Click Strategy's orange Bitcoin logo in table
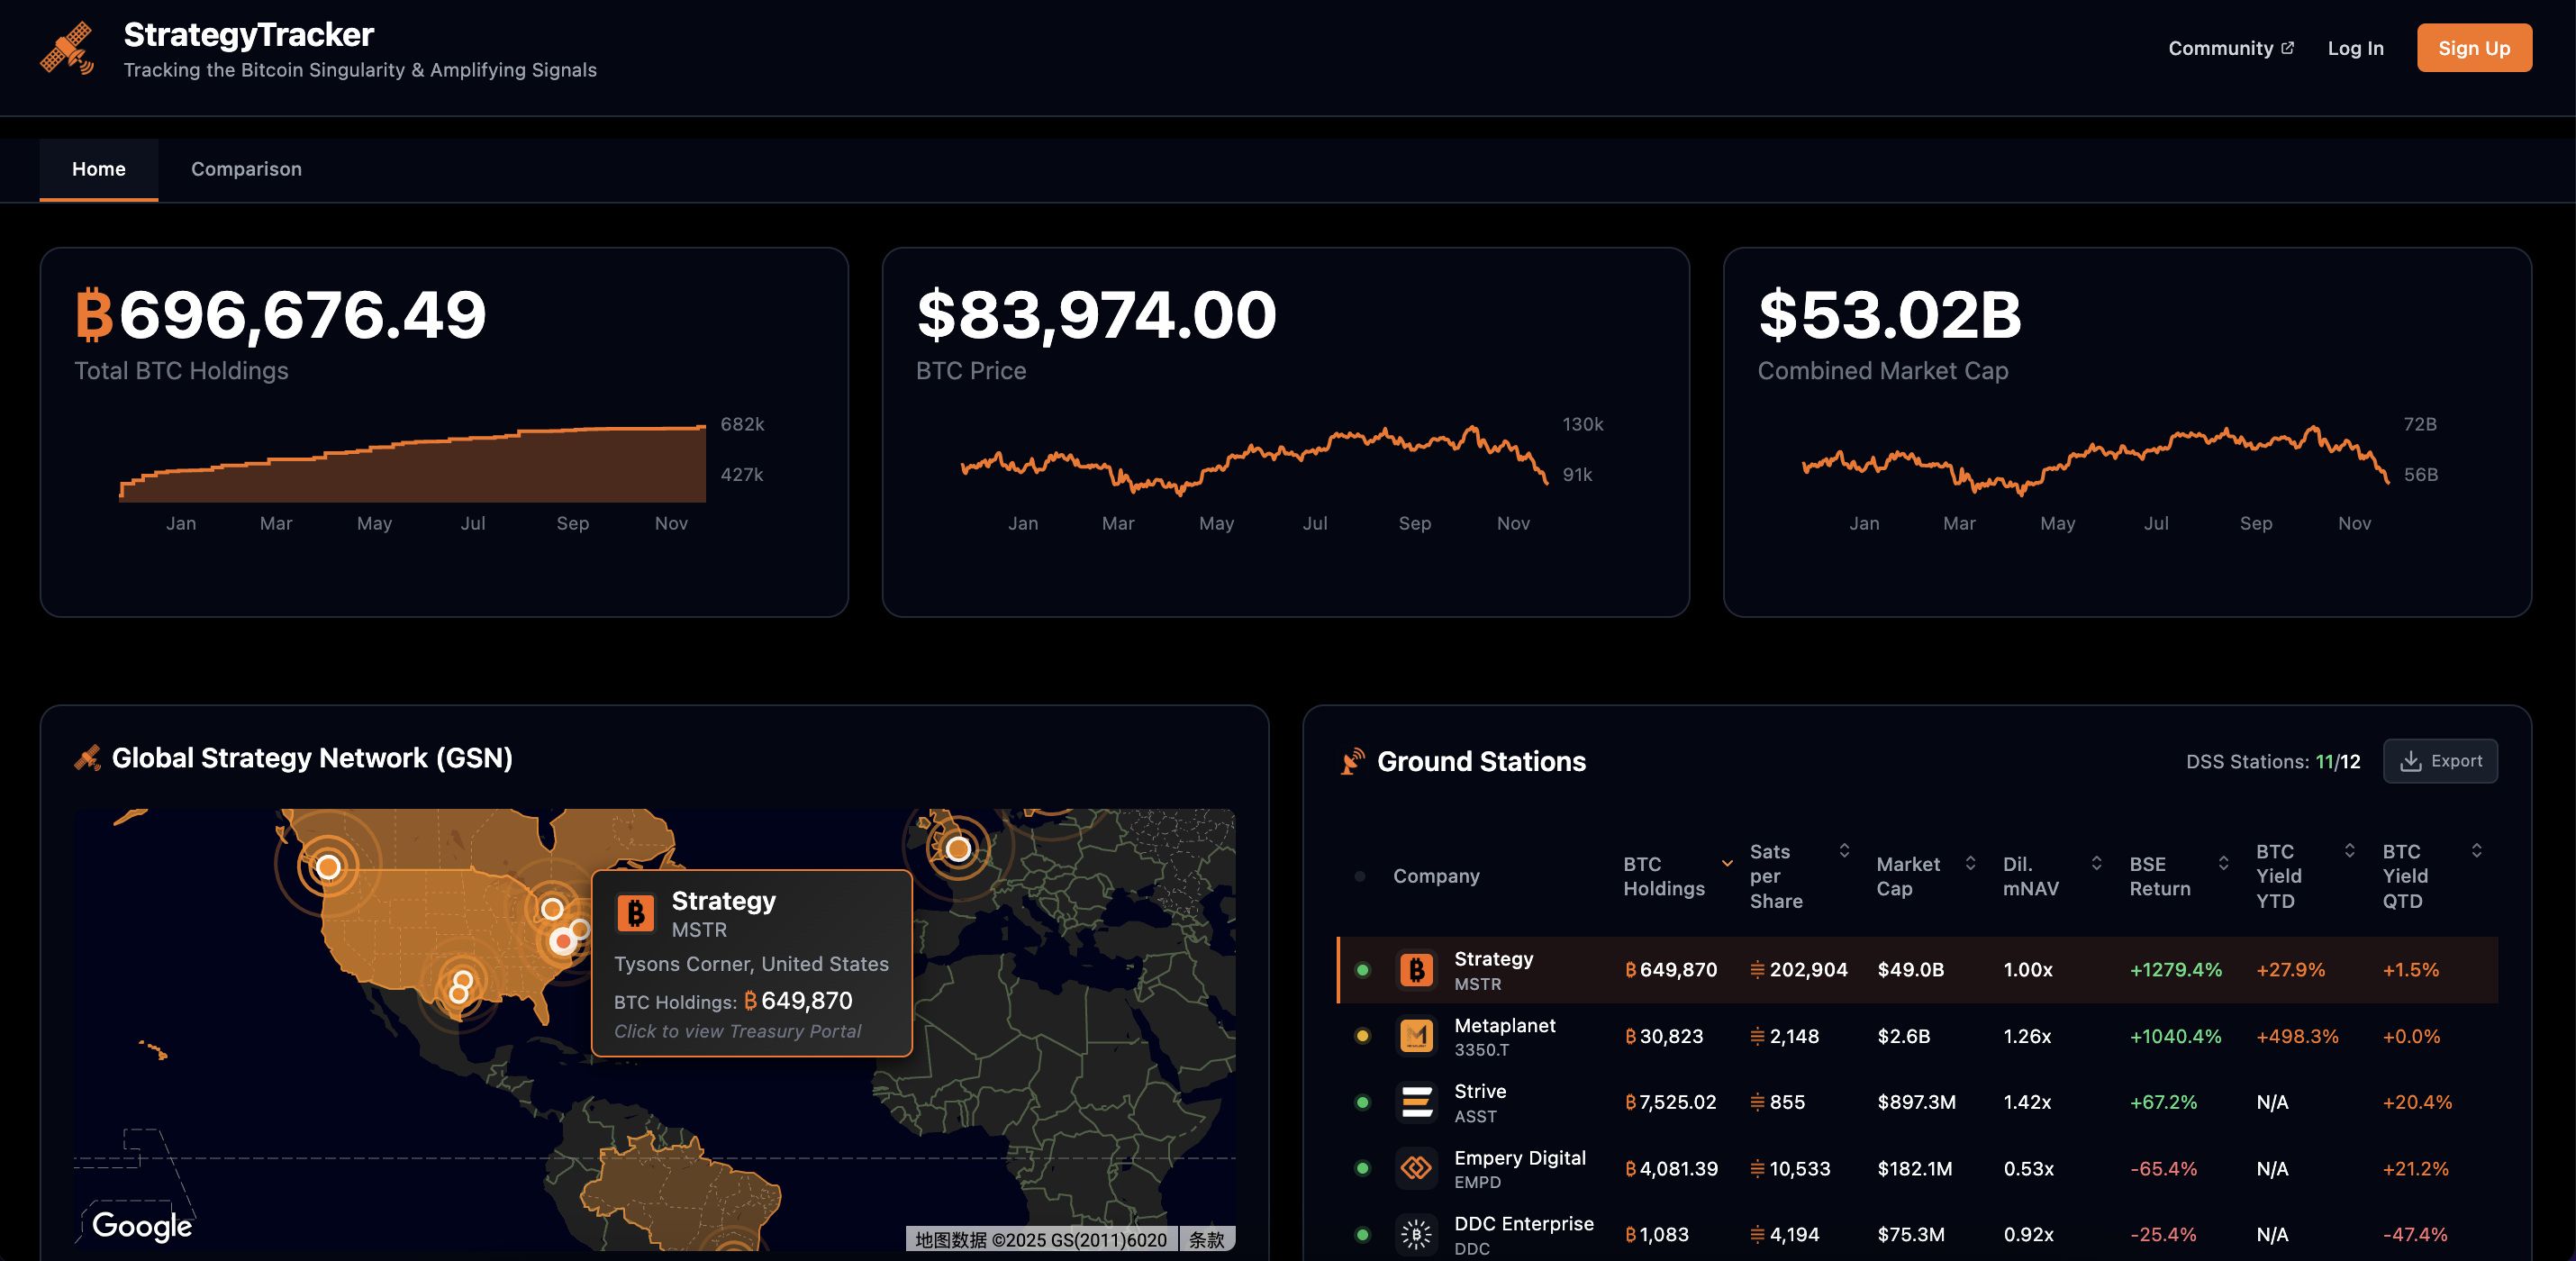The height and width of the screenshot is (1261, 2576). pos(1416,969)
